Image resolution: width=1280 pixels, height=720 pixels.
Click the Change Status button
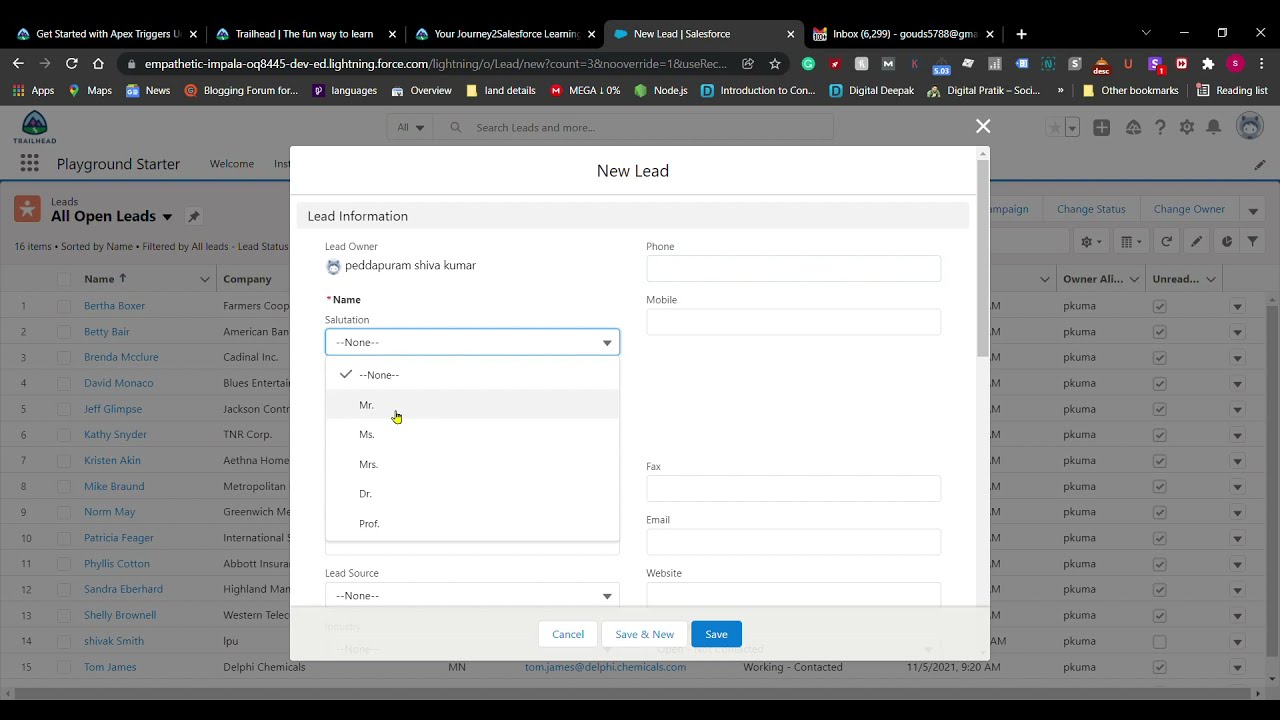[x=1091, y=209]
